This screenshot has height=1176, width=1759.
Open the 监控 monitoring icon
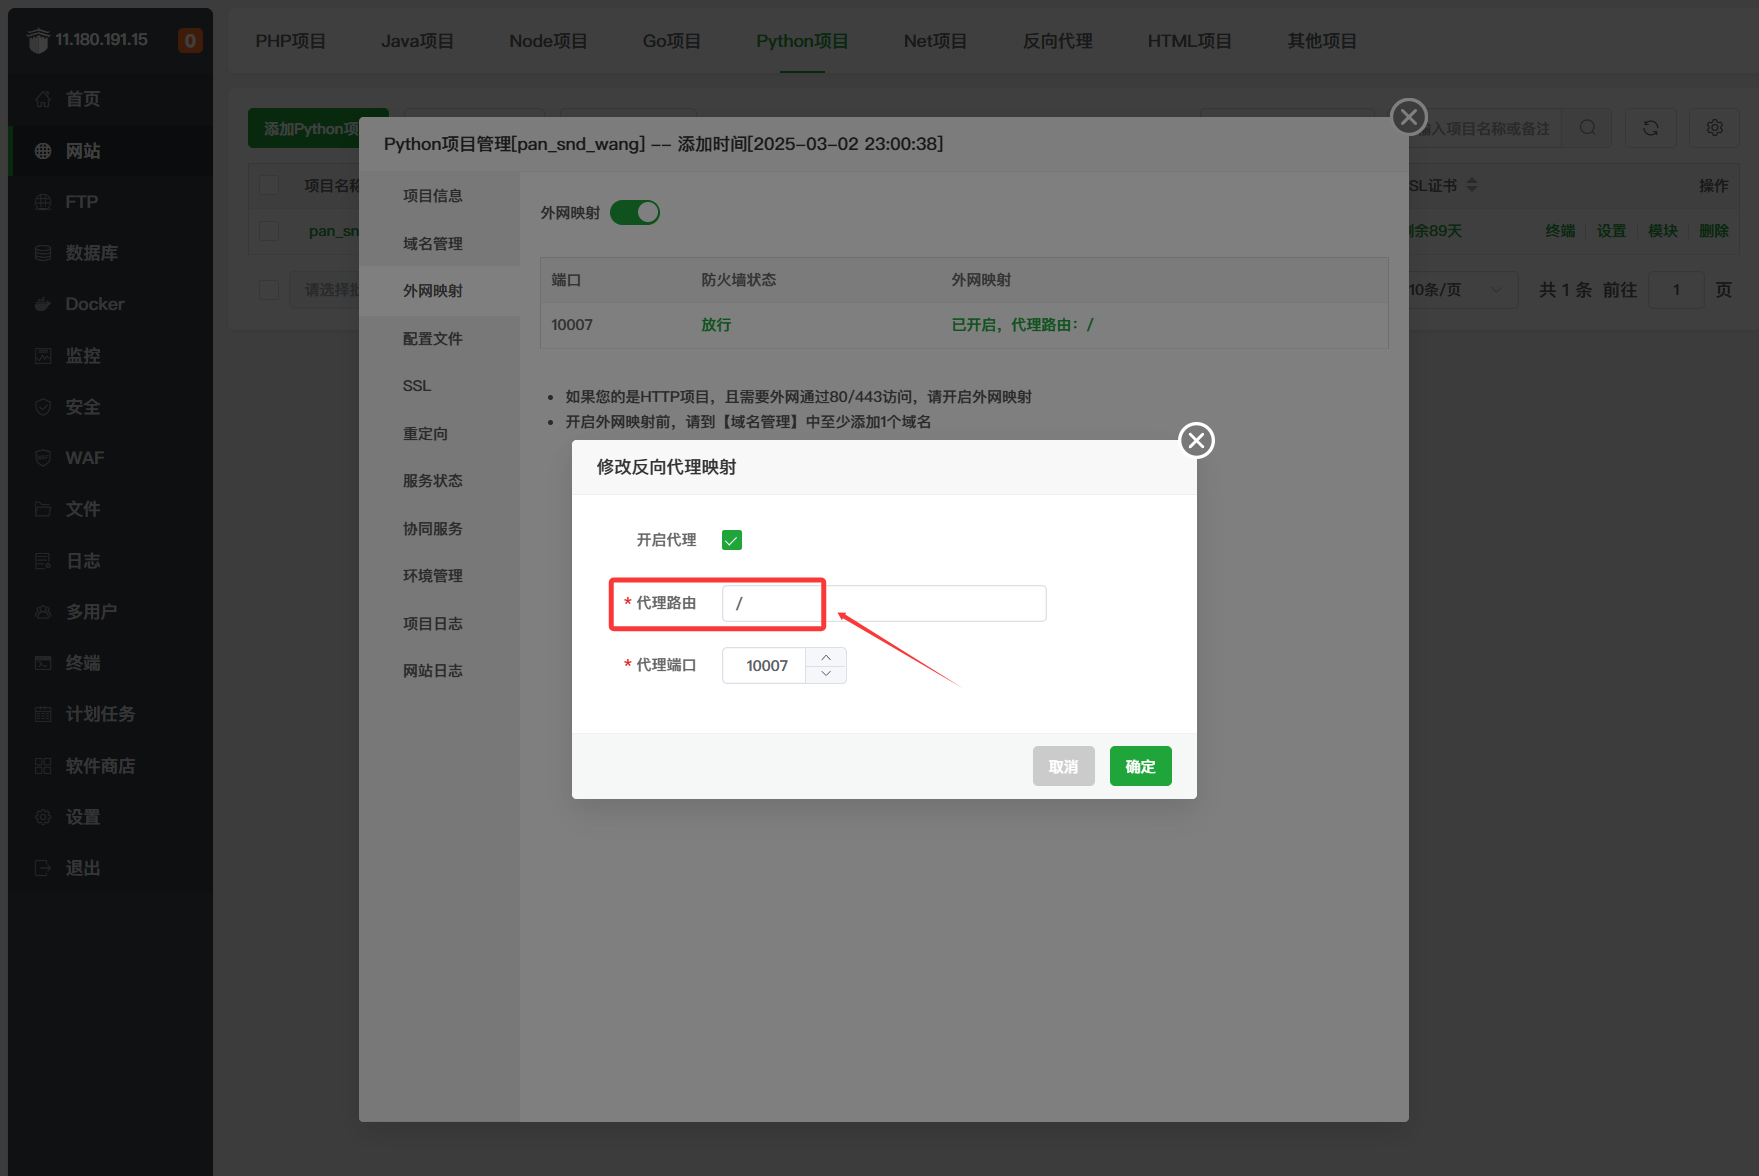(43, 356)
